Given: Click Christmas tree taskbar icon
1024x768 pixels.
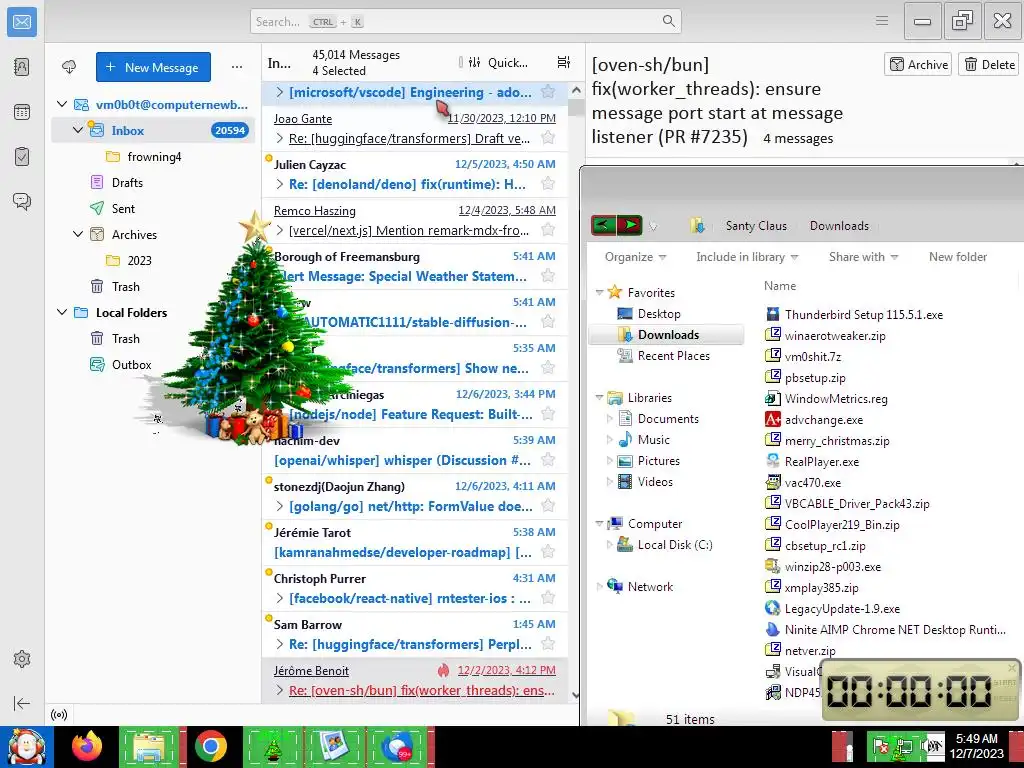Looking at the screenshot, I should tap(273, 746).
